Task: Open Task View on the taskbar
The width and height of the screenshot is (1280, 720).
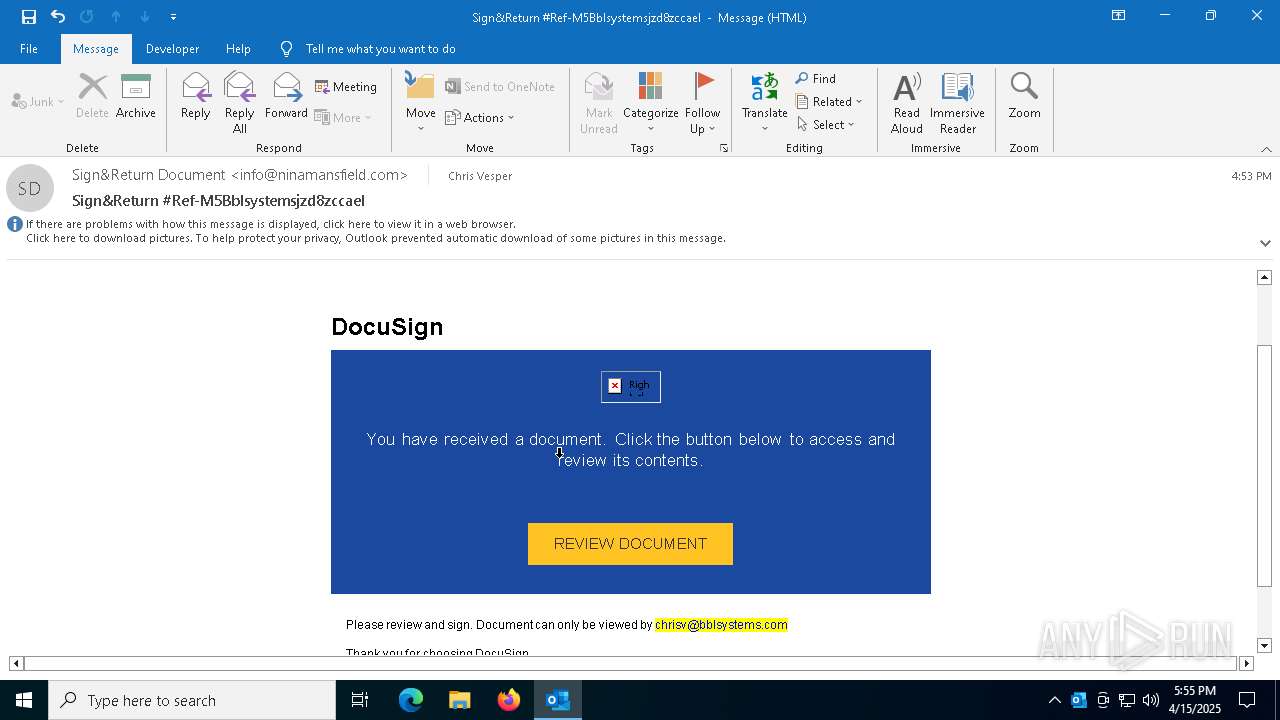Action: tap(360, 700)
